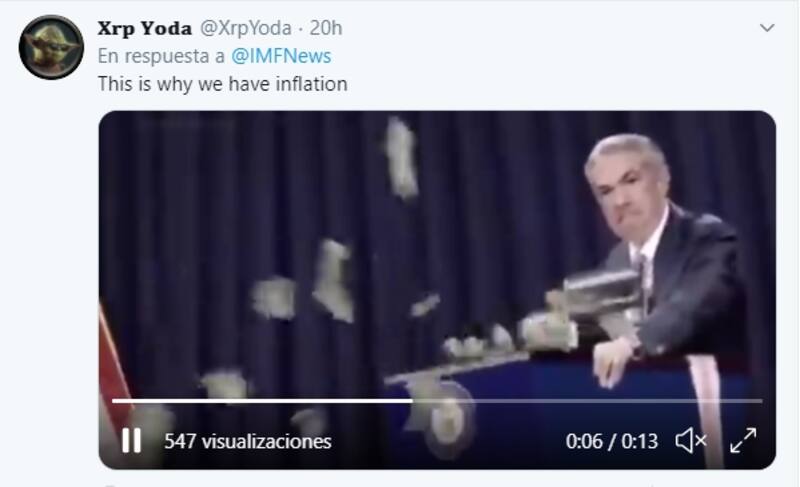This screenshot has width=800, height=487.
Task: Click the progress bar's current playhead position
Action: (x=412, y=401)
